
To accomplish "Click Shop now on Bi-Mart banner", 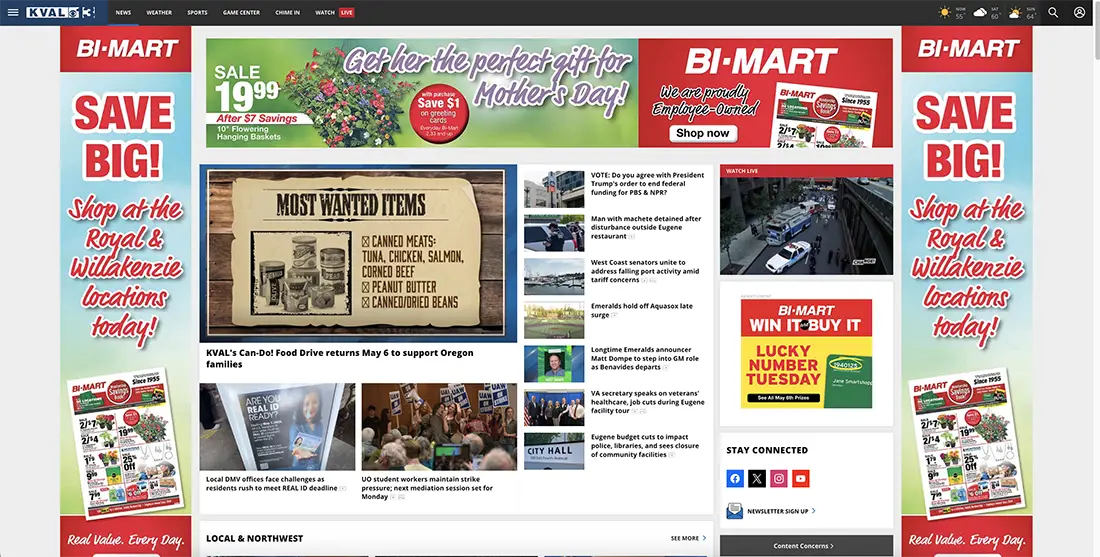I will [x=702, y=133].
